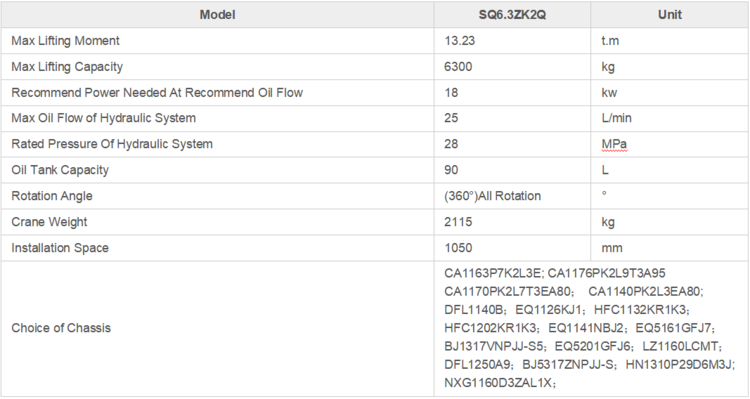This screenshot has height=399, width=750.
Task: Click the Model column header
Action: coord(217,15)
